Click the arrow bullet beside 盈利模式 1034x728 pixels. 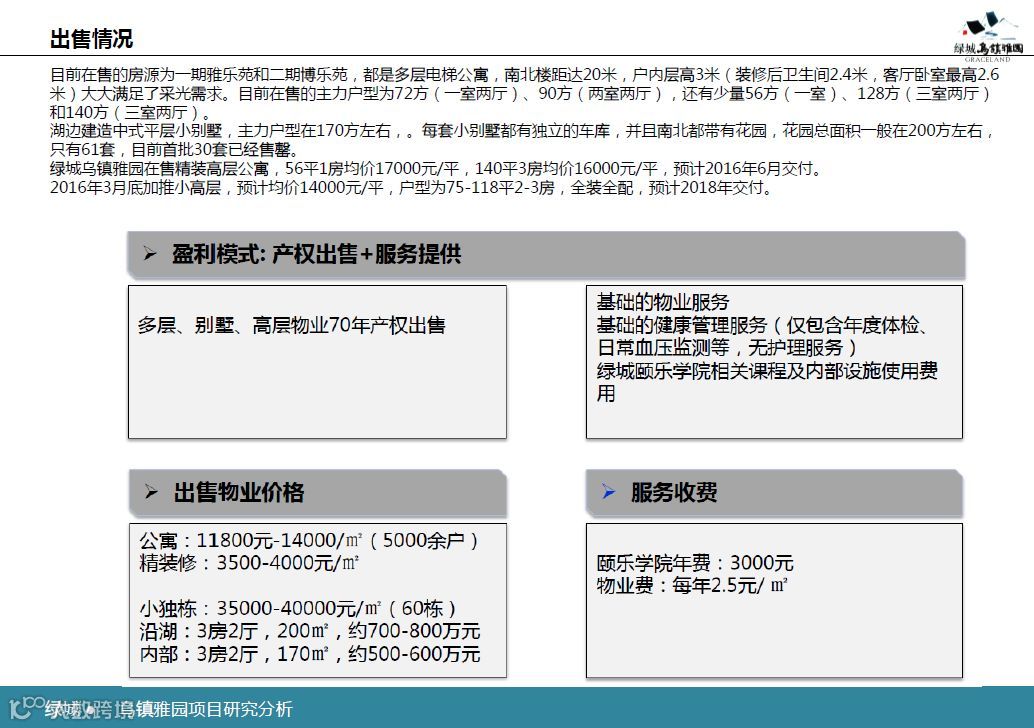pos(150,254)
